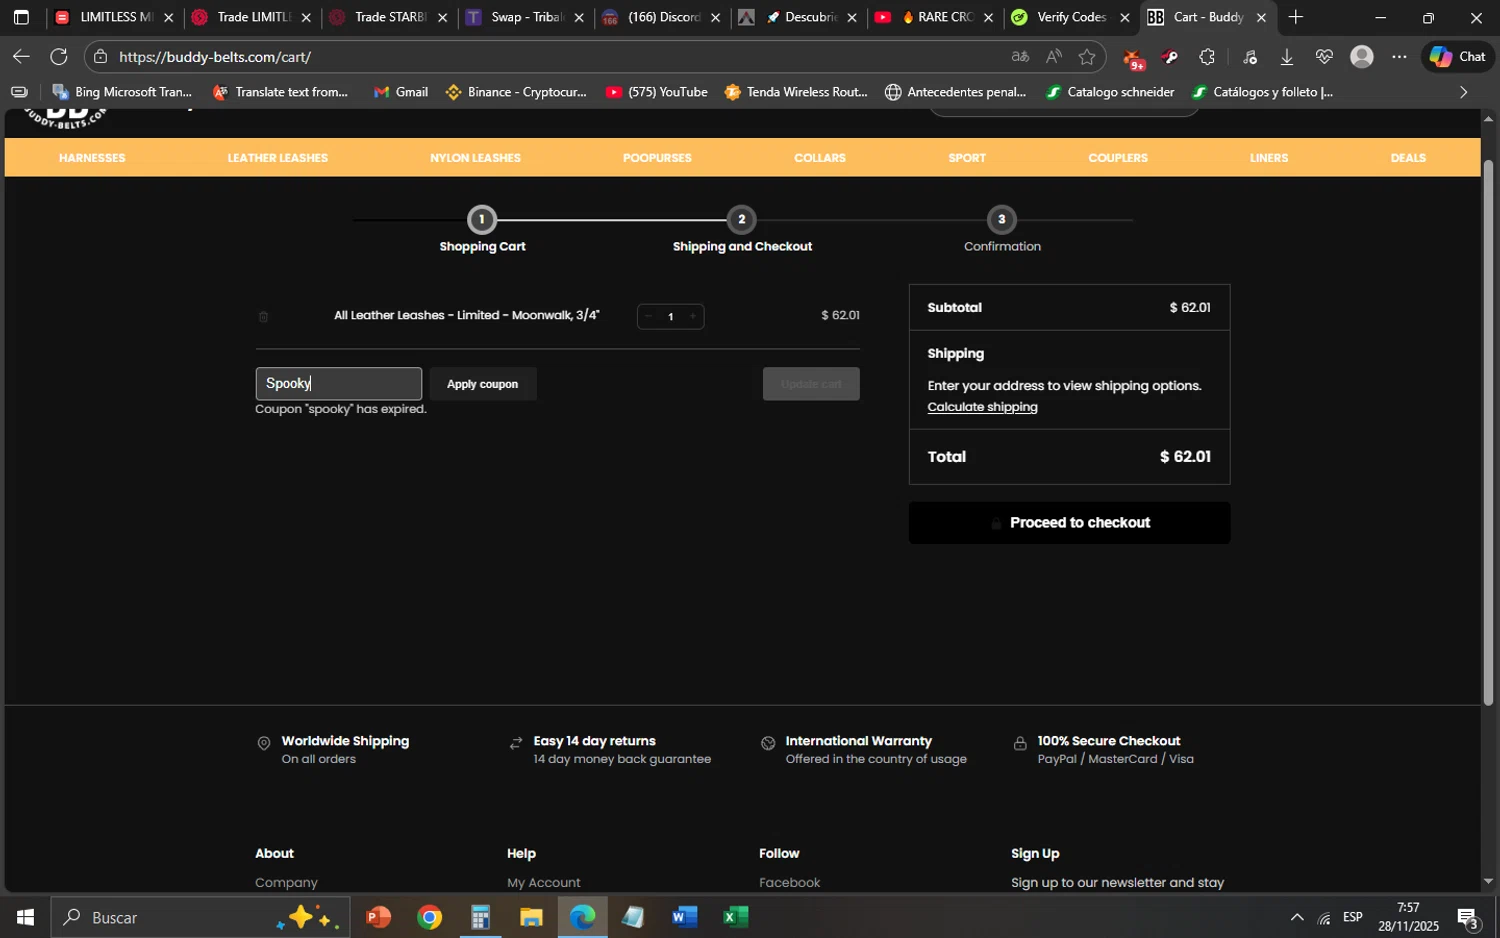Select step 2 Shipping and Checkout marker
This screenshot has width=1500, height=938.
(x=741, y=220)
